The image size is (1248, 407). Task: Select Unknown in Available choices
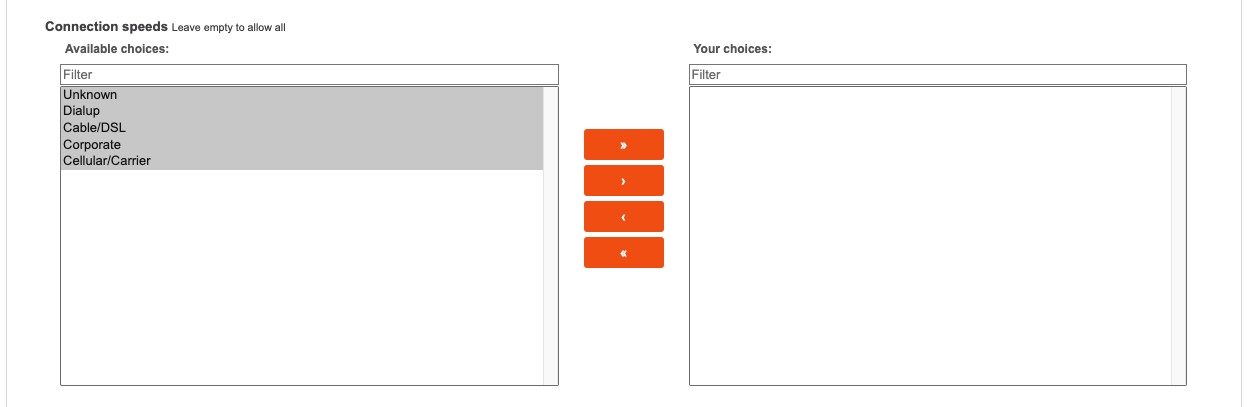pos(90,95)
